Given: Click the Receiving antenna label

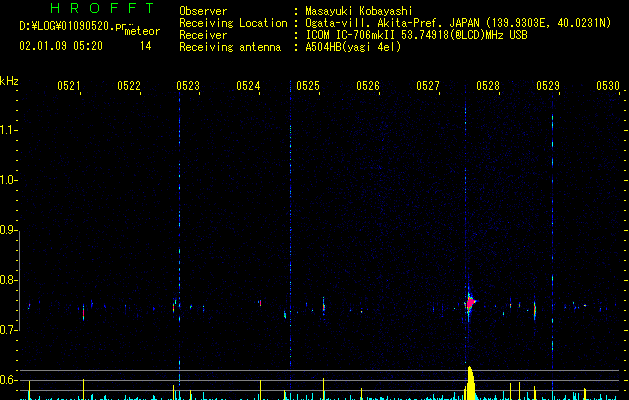Looking at the screenshot, I should (230, 47).
